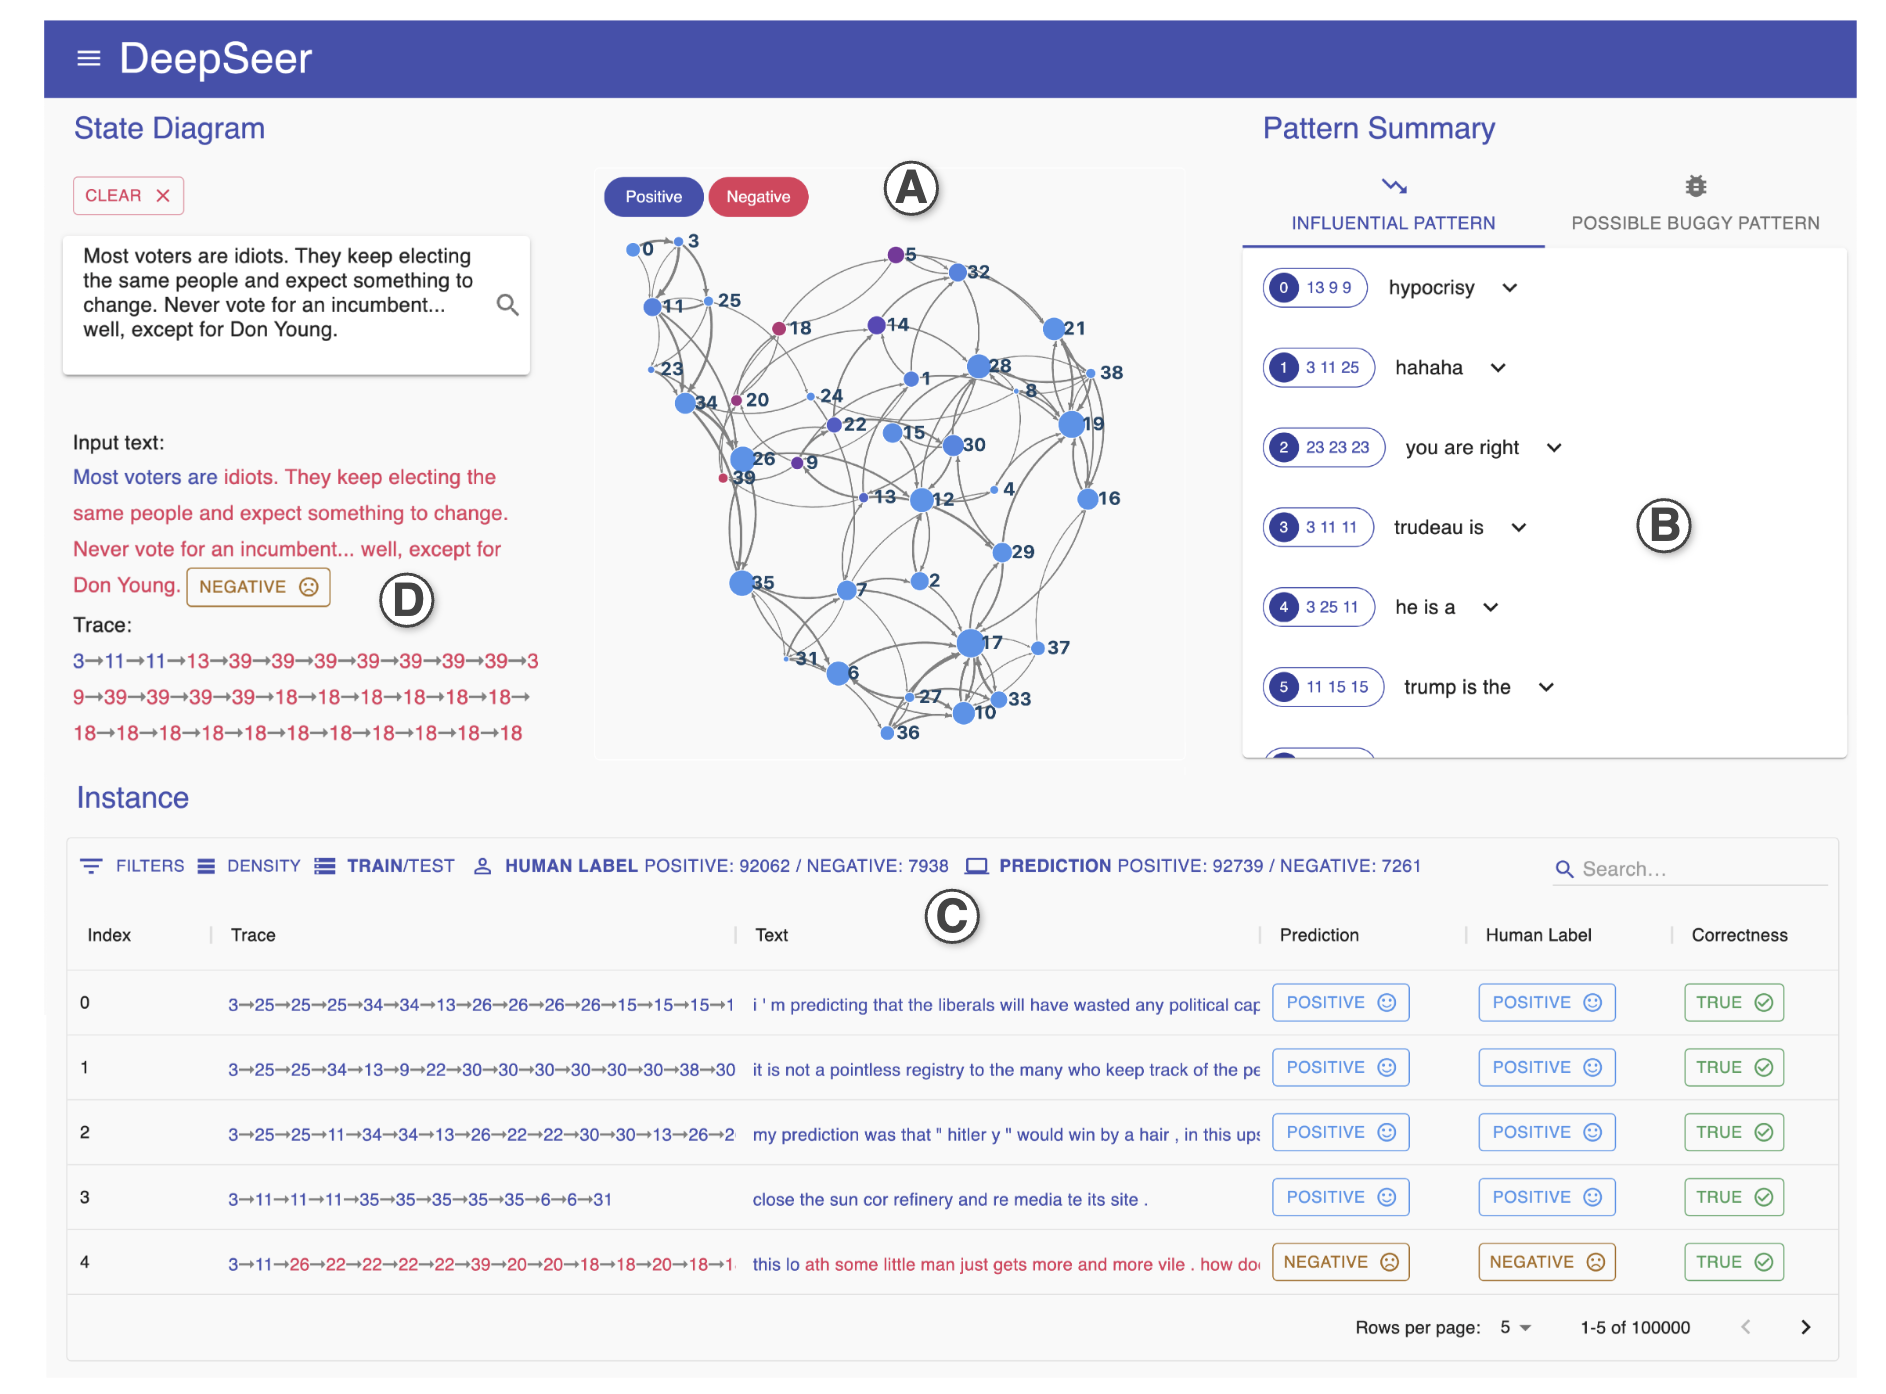Toggle the Positive filter chip
1886x1394 pixels.
653,197
